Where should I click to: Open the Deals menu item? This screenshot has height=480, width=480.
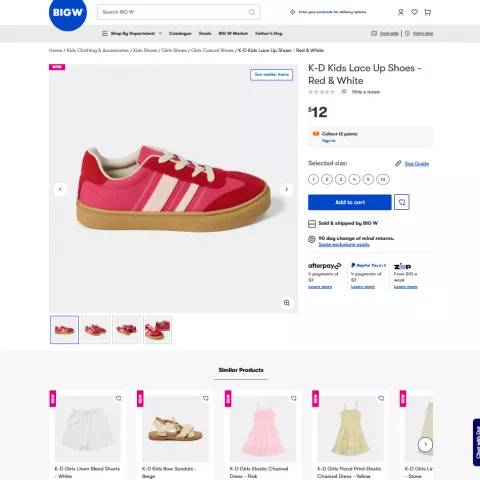click(x=205, y=33)
